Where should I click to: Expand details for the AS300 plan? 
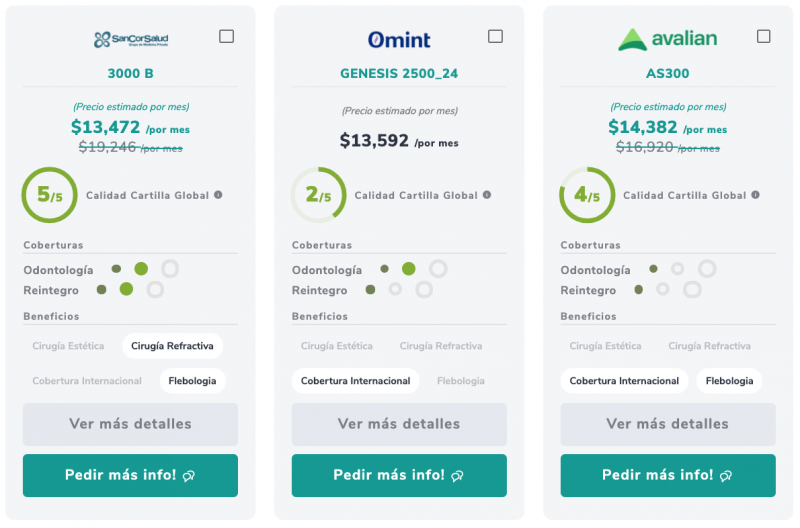pos(667,424)
